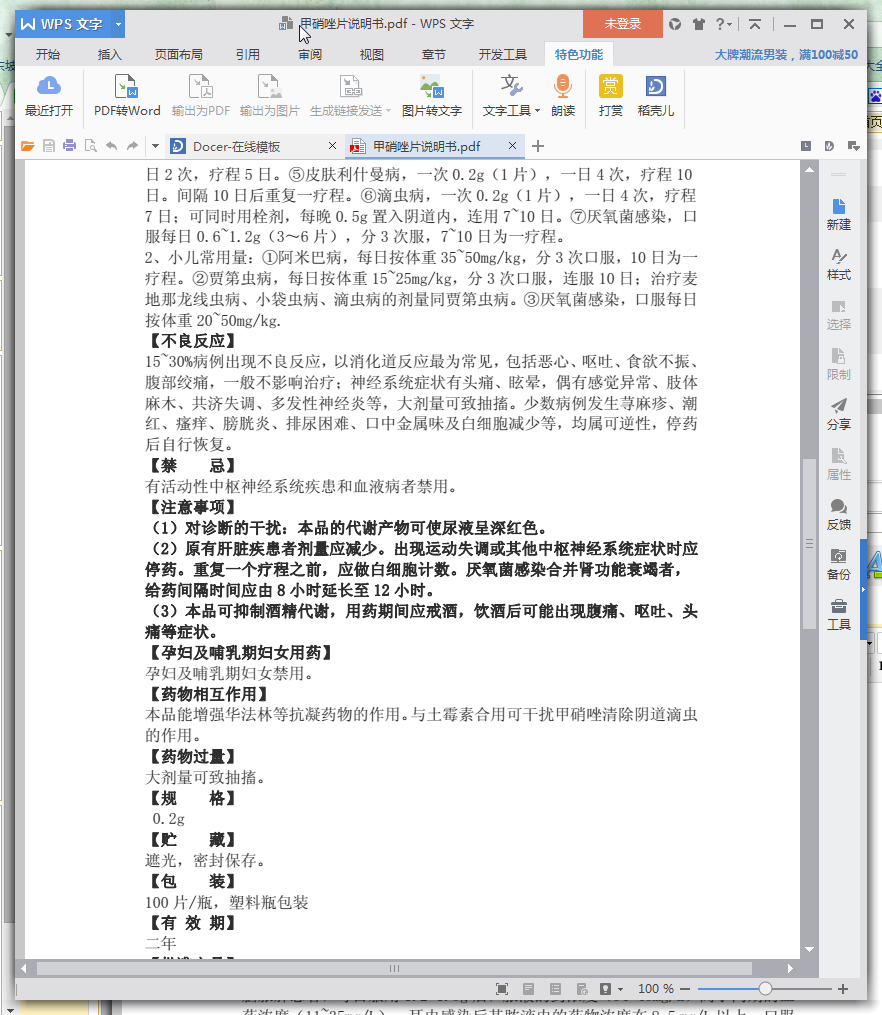Screen dimensions: 882x1015
Task: Switch to Docer-在线模板 document tab
Action: pyautogui.click(x=236, y=146)
